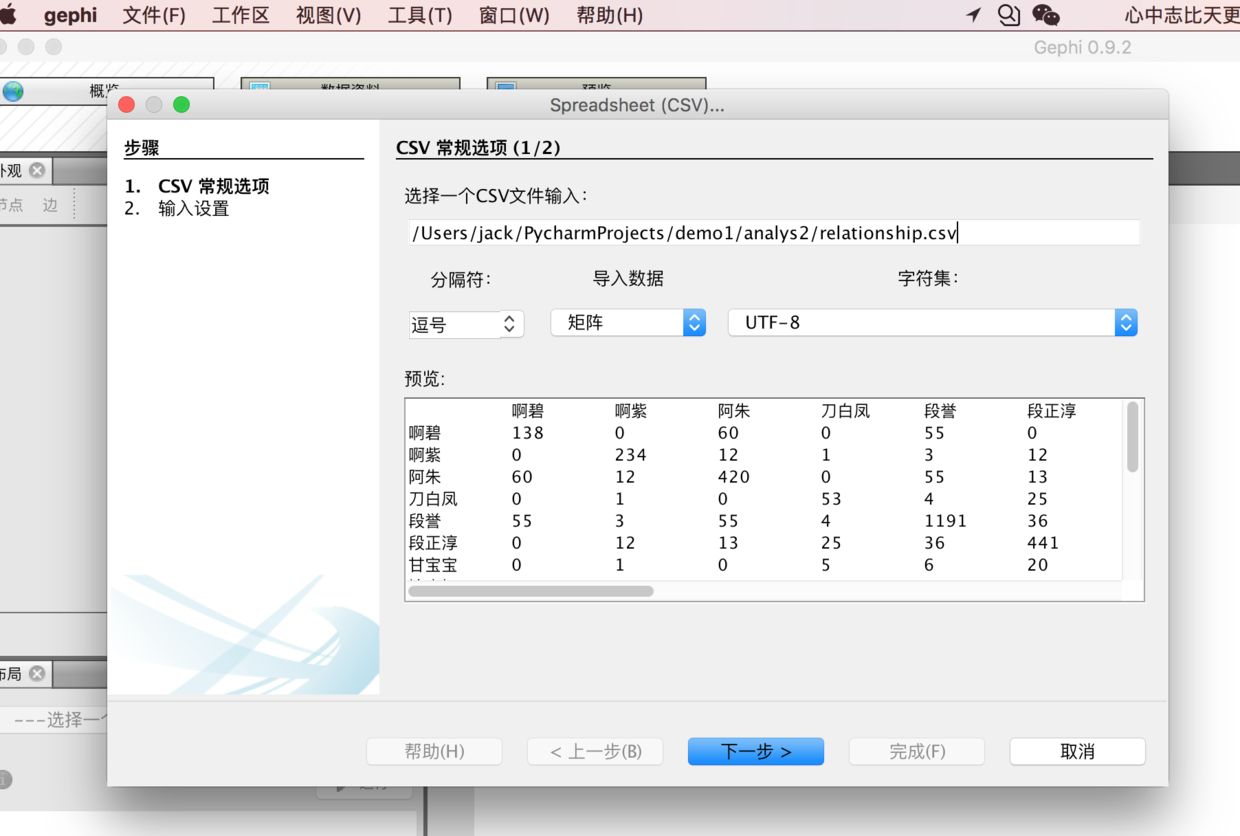Open the chat search icon in the menu bar
This screenshot has width=1240, height=836.
[1009, 15]
